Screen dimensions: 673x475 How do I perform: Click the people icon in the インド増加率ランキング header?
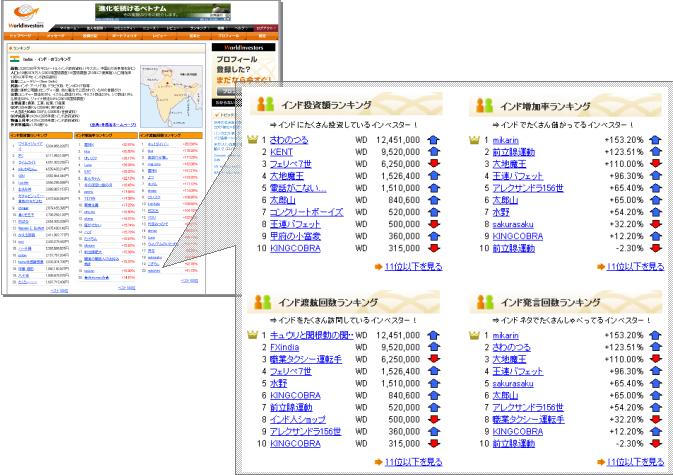(x=484, y=105)
